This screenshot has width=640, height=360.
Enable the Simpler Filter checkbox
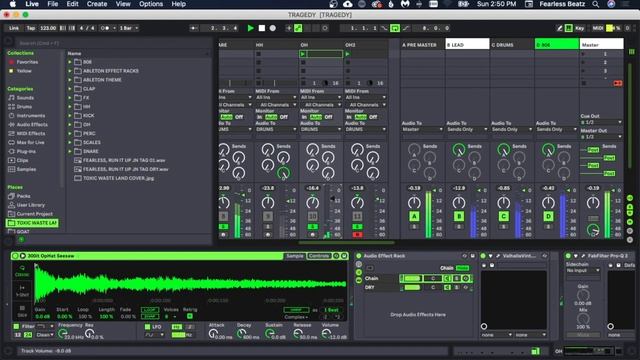point(16,327)
